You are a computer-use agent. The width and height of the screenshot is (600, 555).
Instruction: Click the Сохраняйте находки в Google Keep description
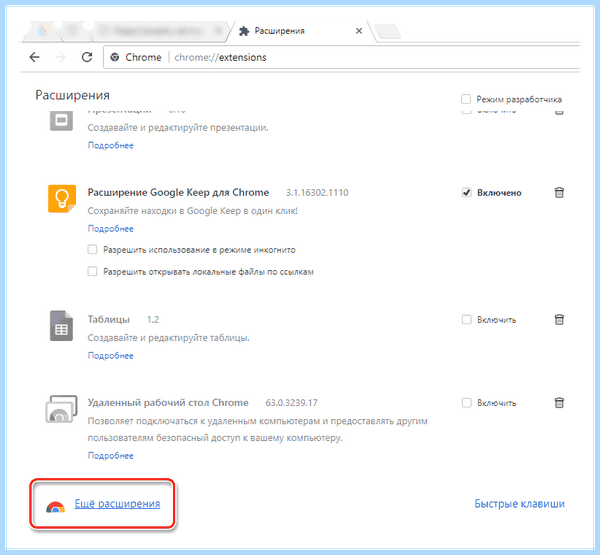[192, 211]
